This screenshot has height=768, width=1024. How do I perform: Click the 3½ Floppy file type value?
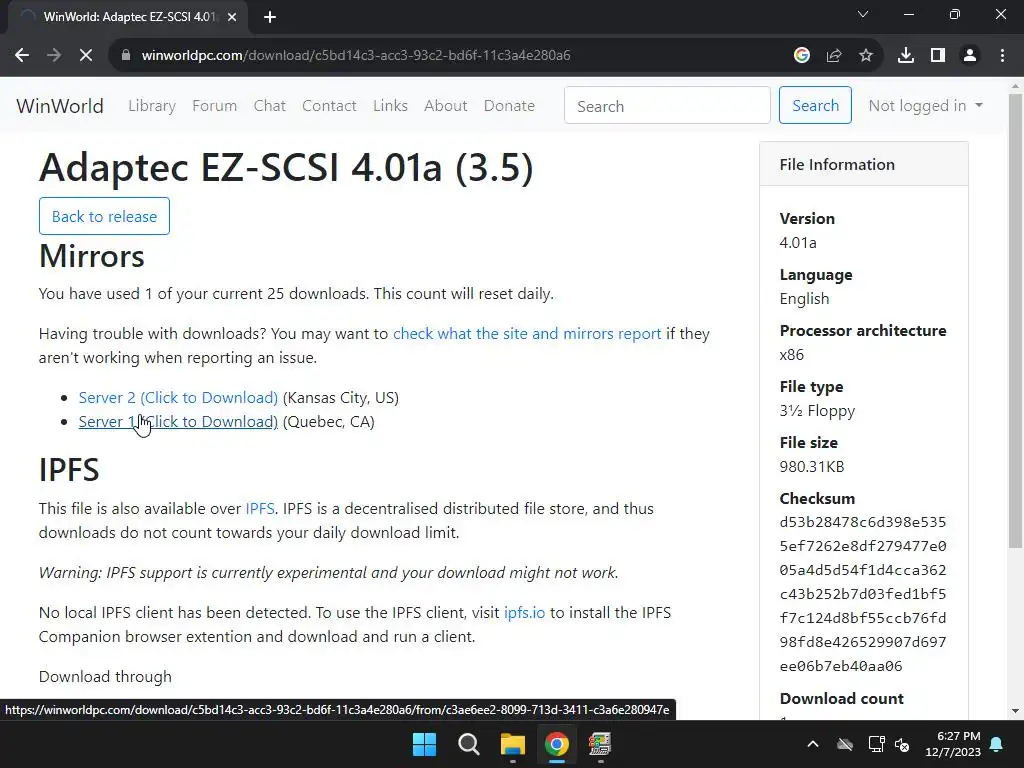point(817,411)
